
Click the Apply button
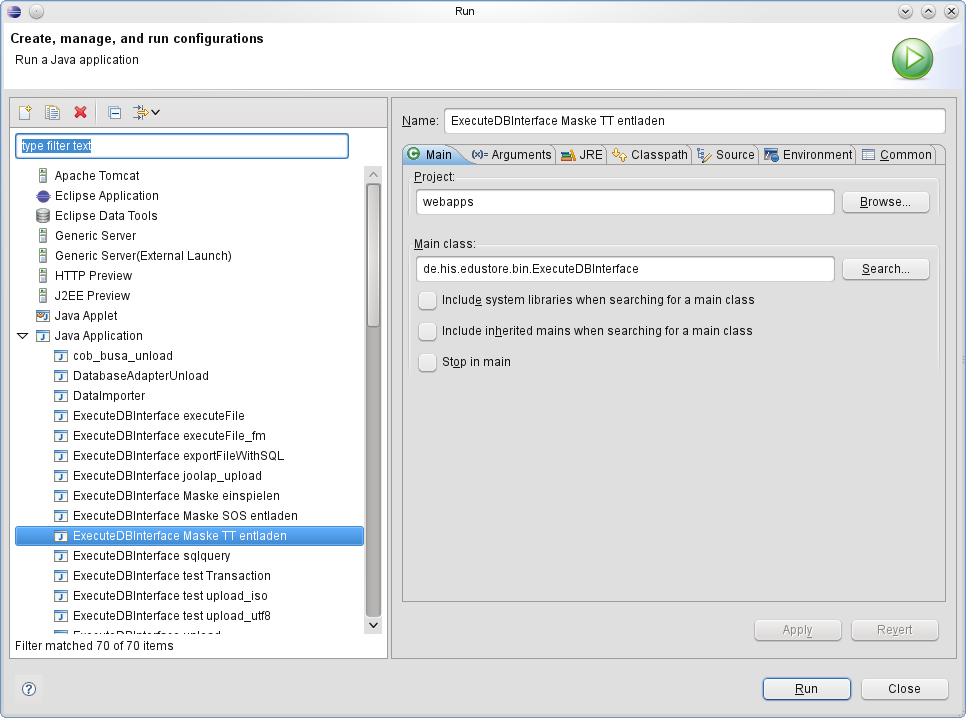tap(797, 630)
